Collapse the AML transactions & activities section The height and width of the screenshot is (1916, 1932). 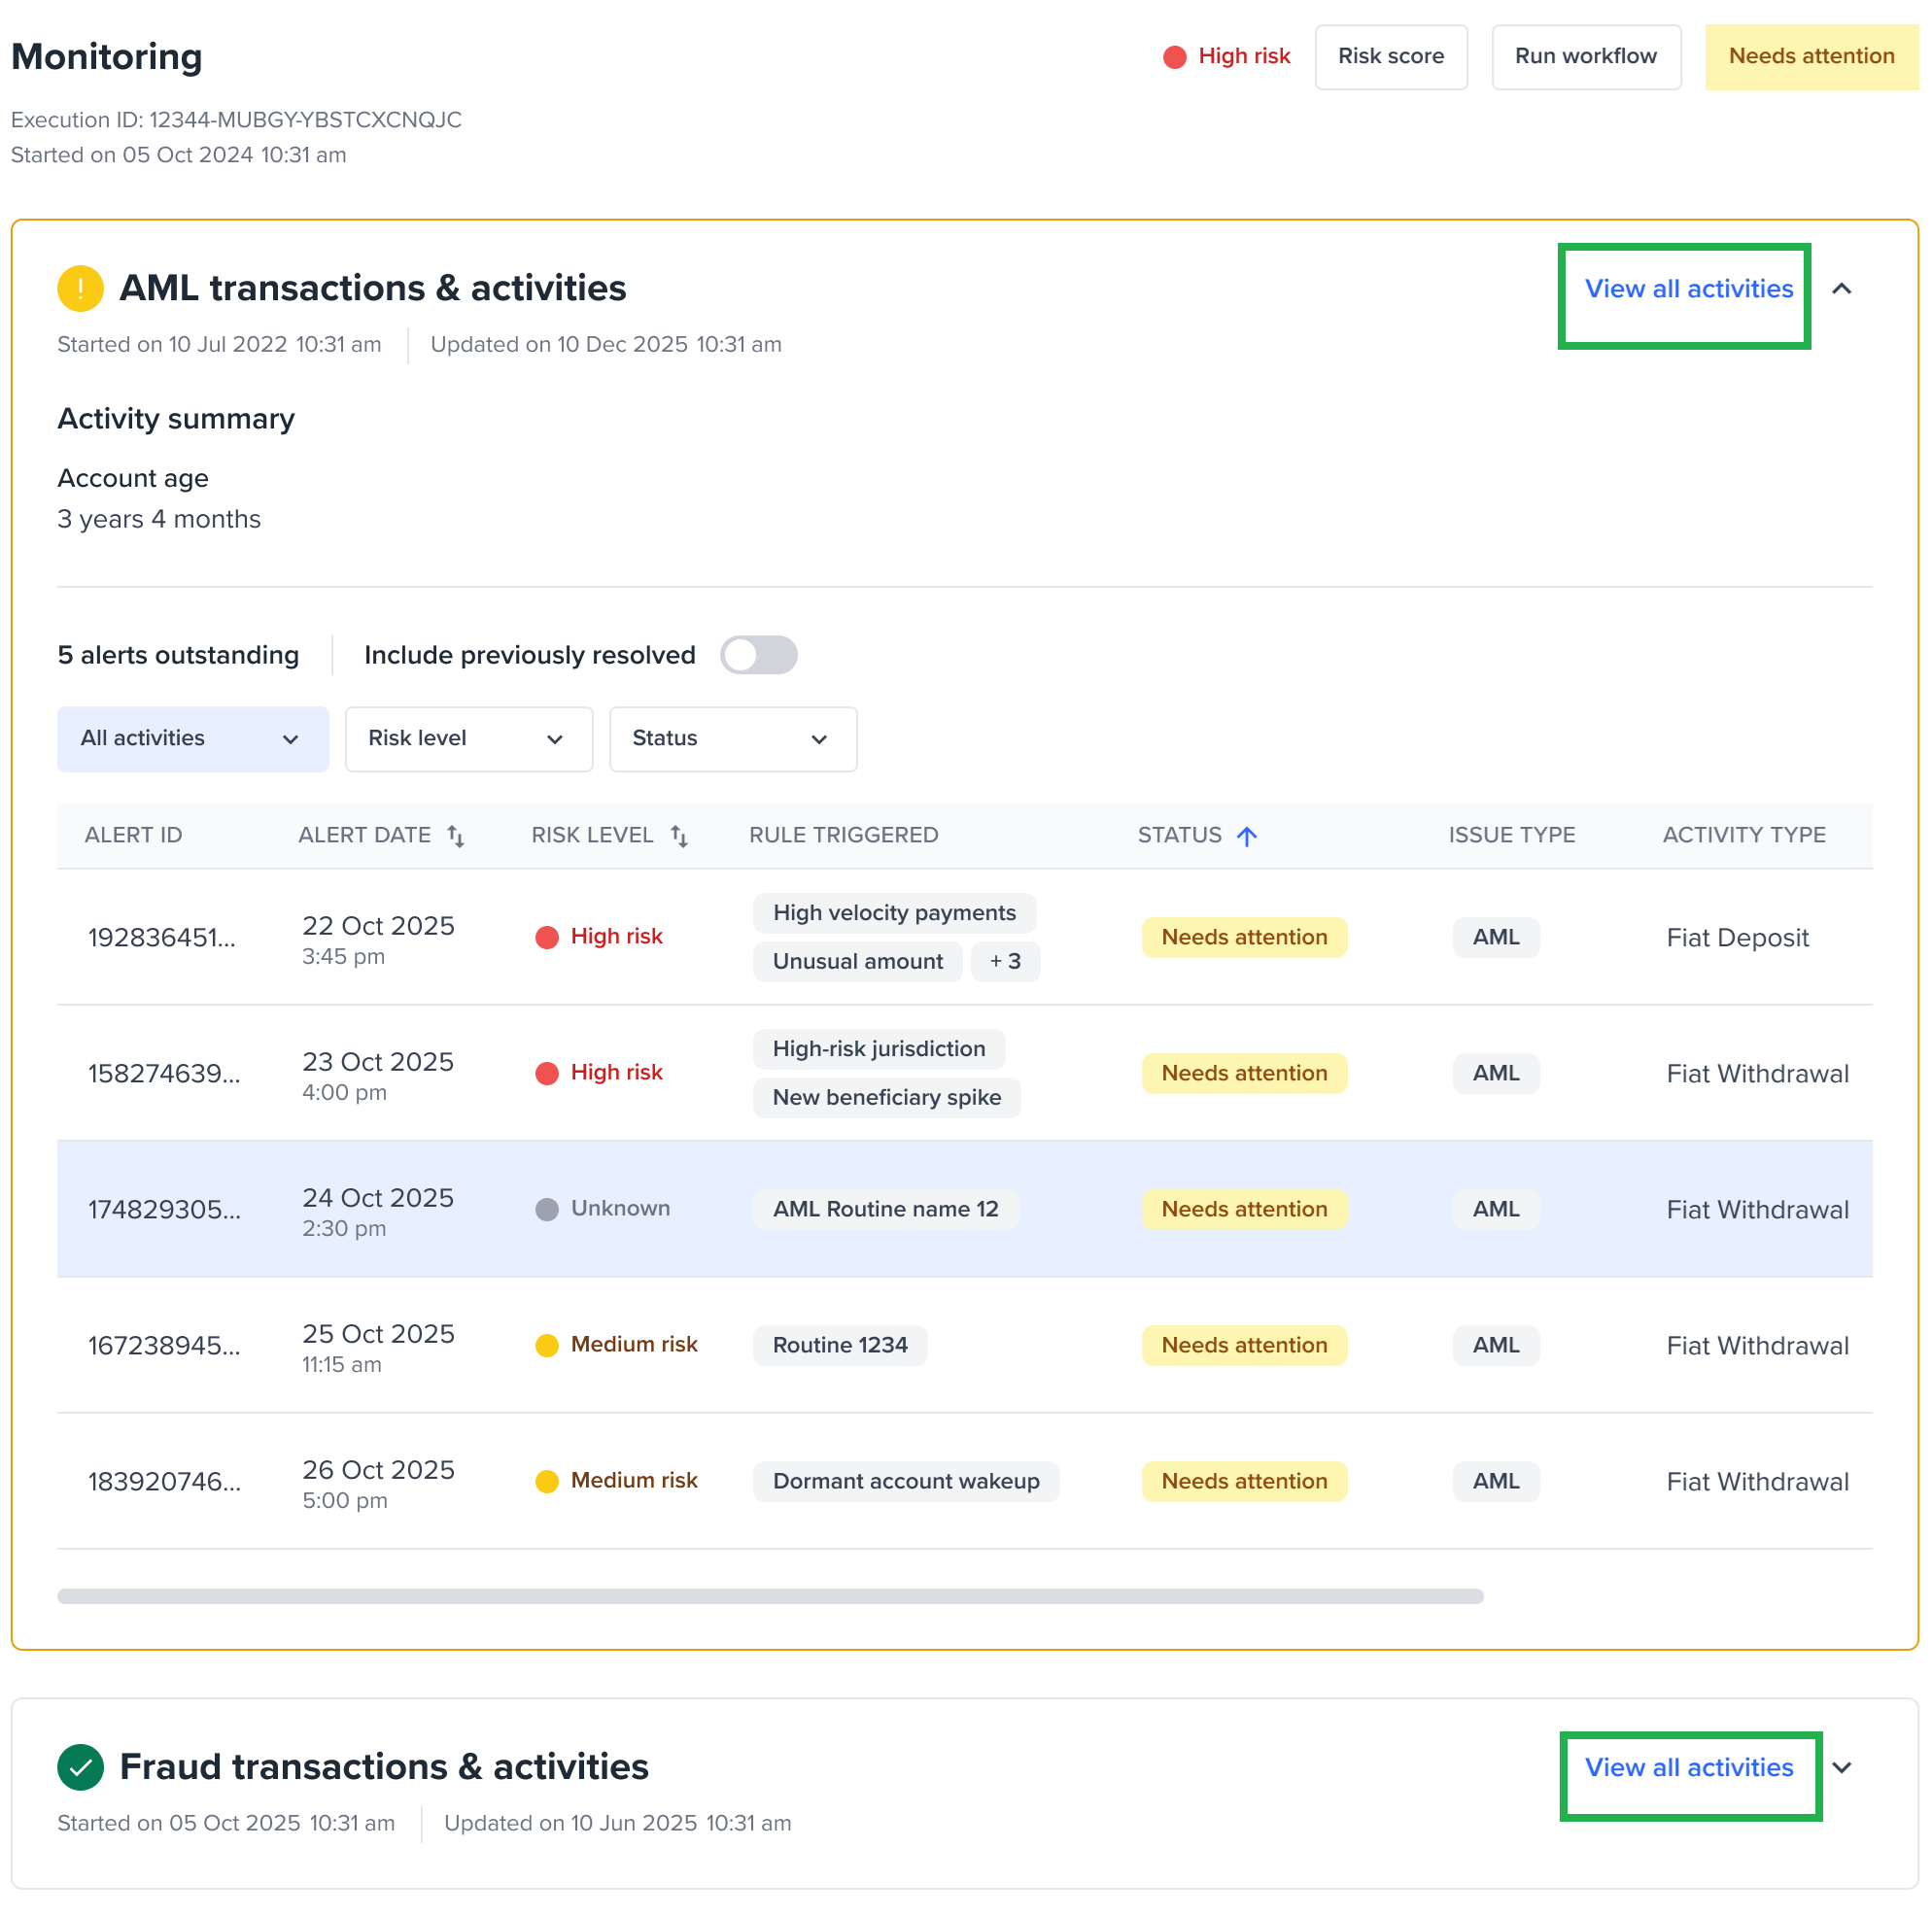point(1843,290)
